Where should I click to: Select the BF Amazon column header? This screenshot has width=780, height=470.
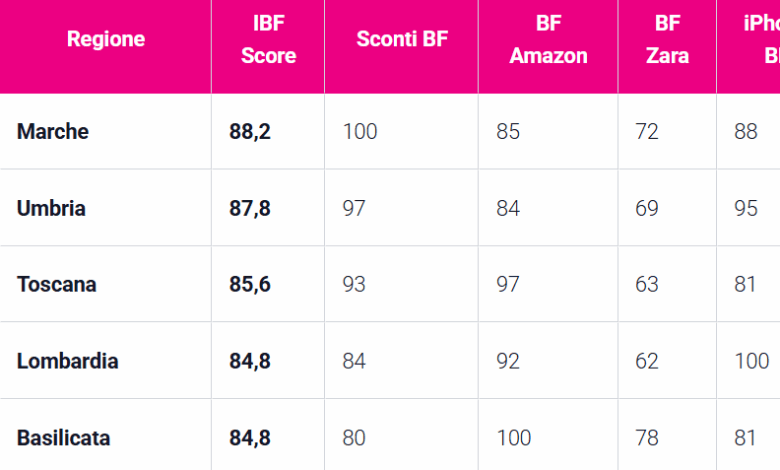[548, 41]
